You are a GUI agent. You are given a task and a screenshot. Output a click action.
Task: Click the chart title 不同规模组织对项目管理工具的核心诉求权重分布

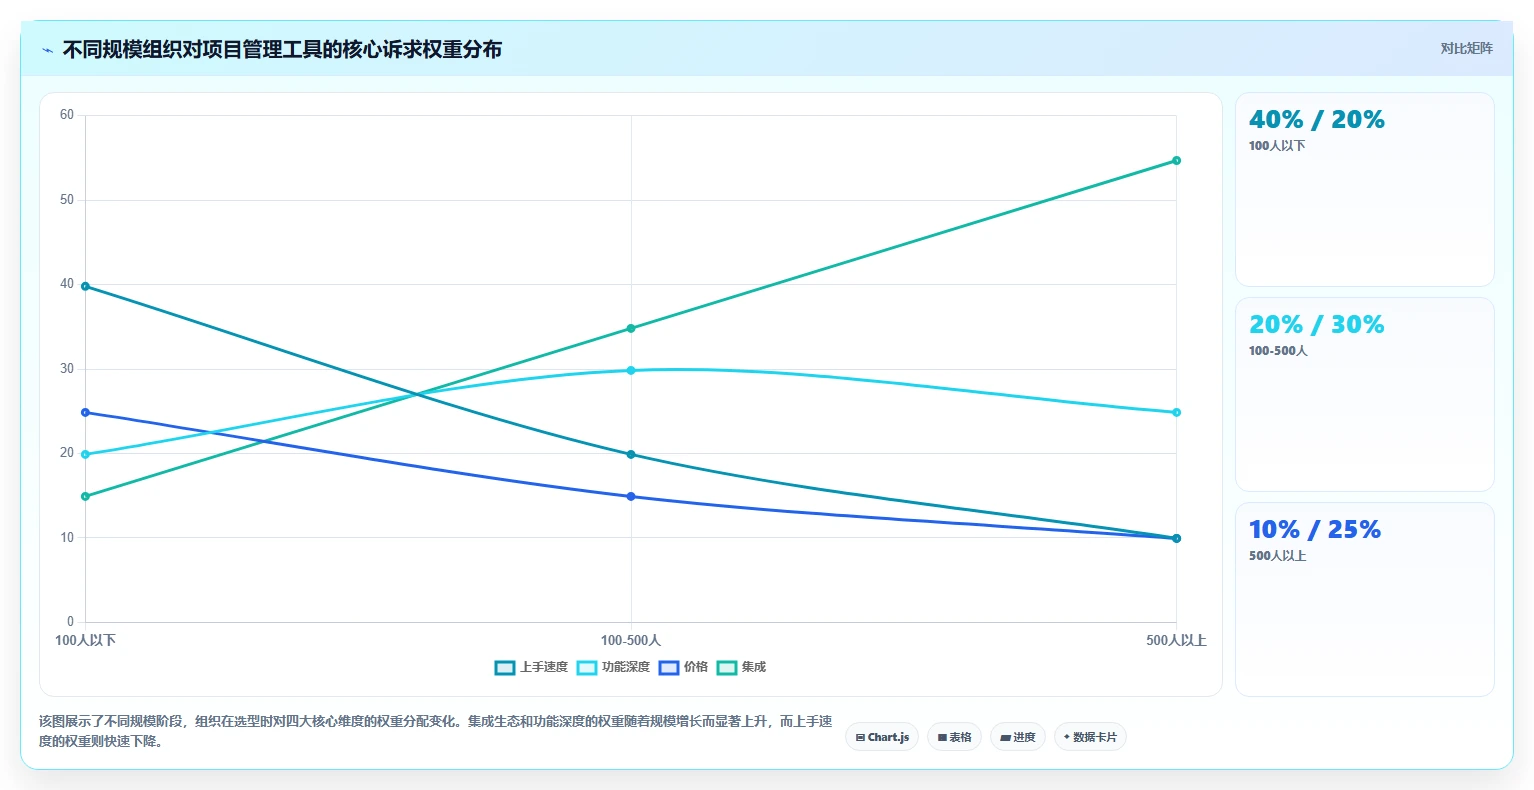(282, 49)
